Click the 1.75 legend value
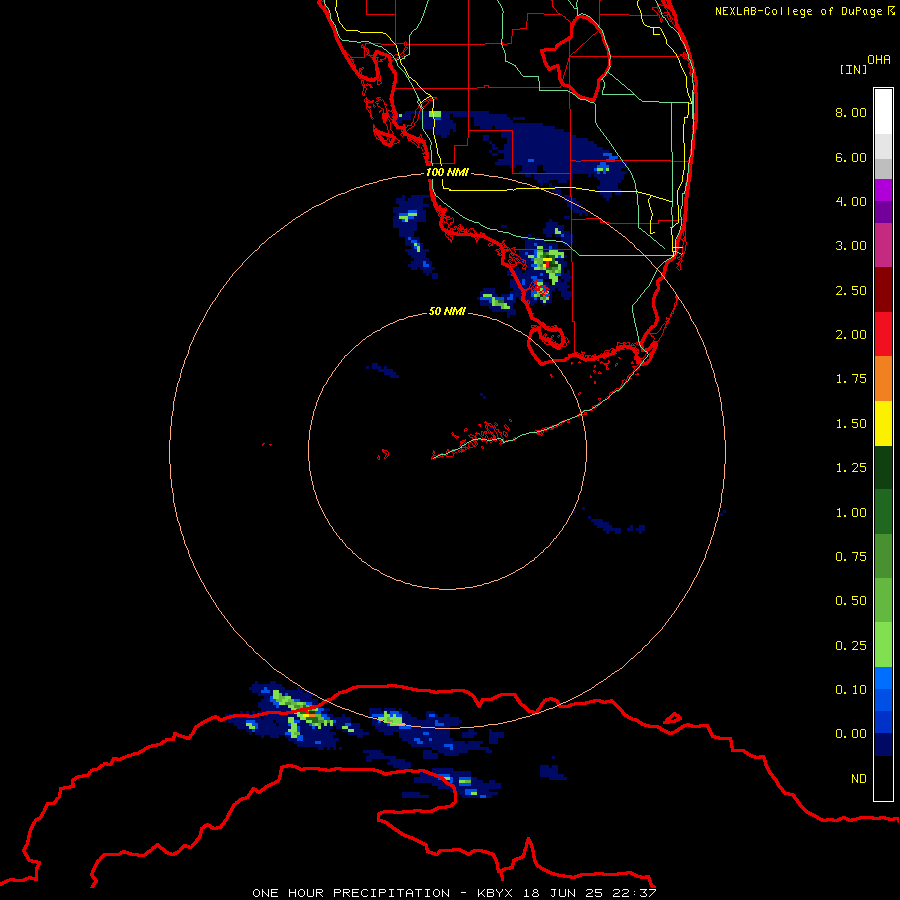The height and width of the screenshot is (900, 900). [851, 379]
